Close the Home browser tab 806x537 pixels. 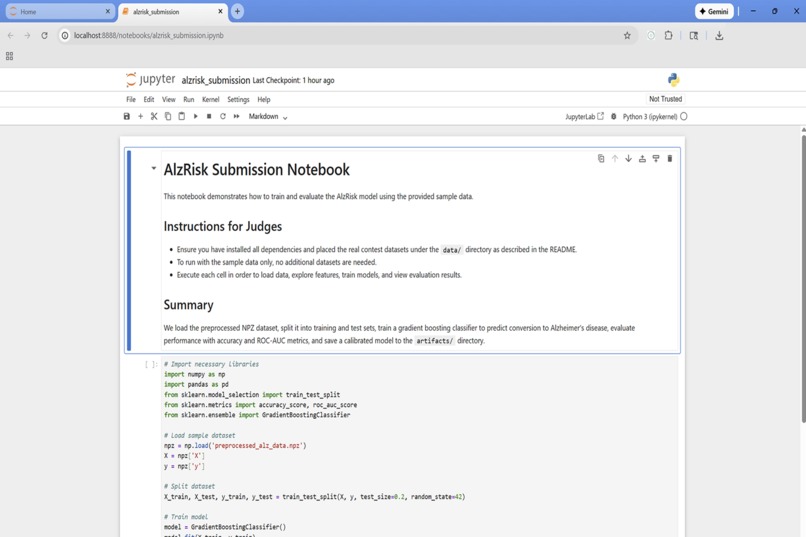pyautogui.click(x=108, y=11)
